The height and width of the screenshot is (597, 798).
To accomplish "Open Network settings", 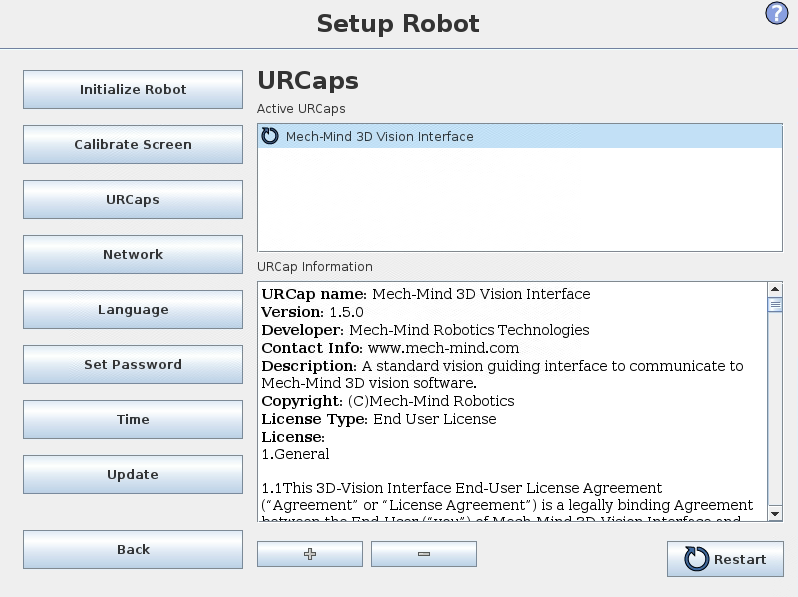I will 133,254.
